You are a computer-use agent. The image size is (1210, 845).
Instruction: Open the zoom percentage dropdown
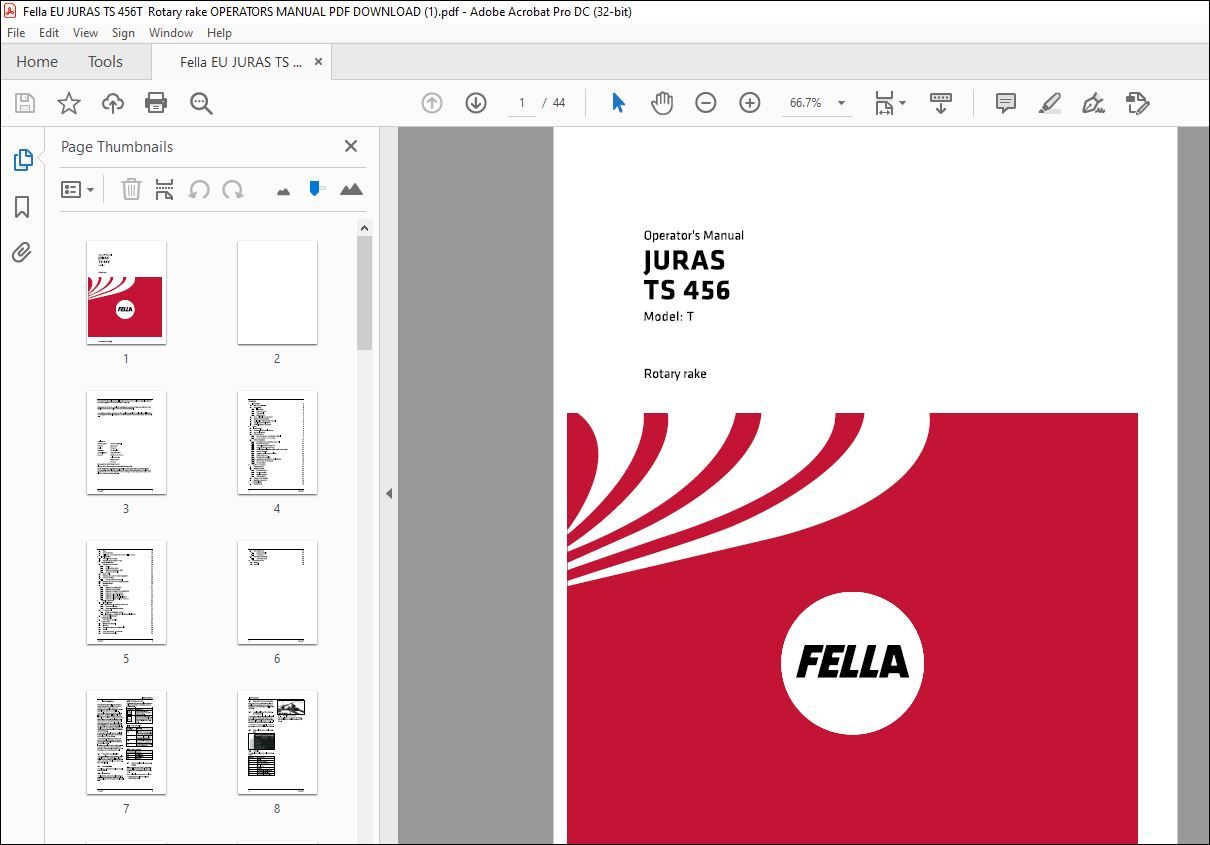841,102
